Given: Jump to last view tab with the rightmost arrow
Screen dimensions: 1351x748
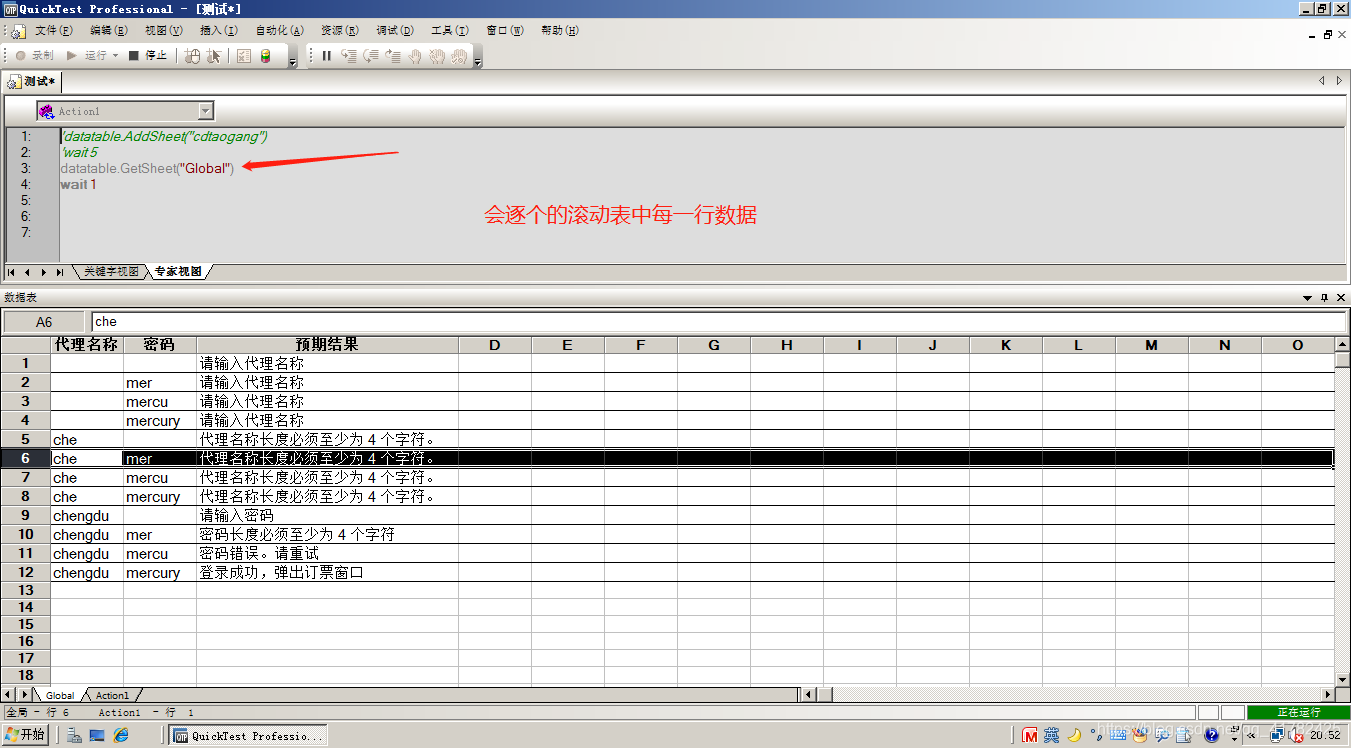Looking at the screenshot, I should point(60,272).
